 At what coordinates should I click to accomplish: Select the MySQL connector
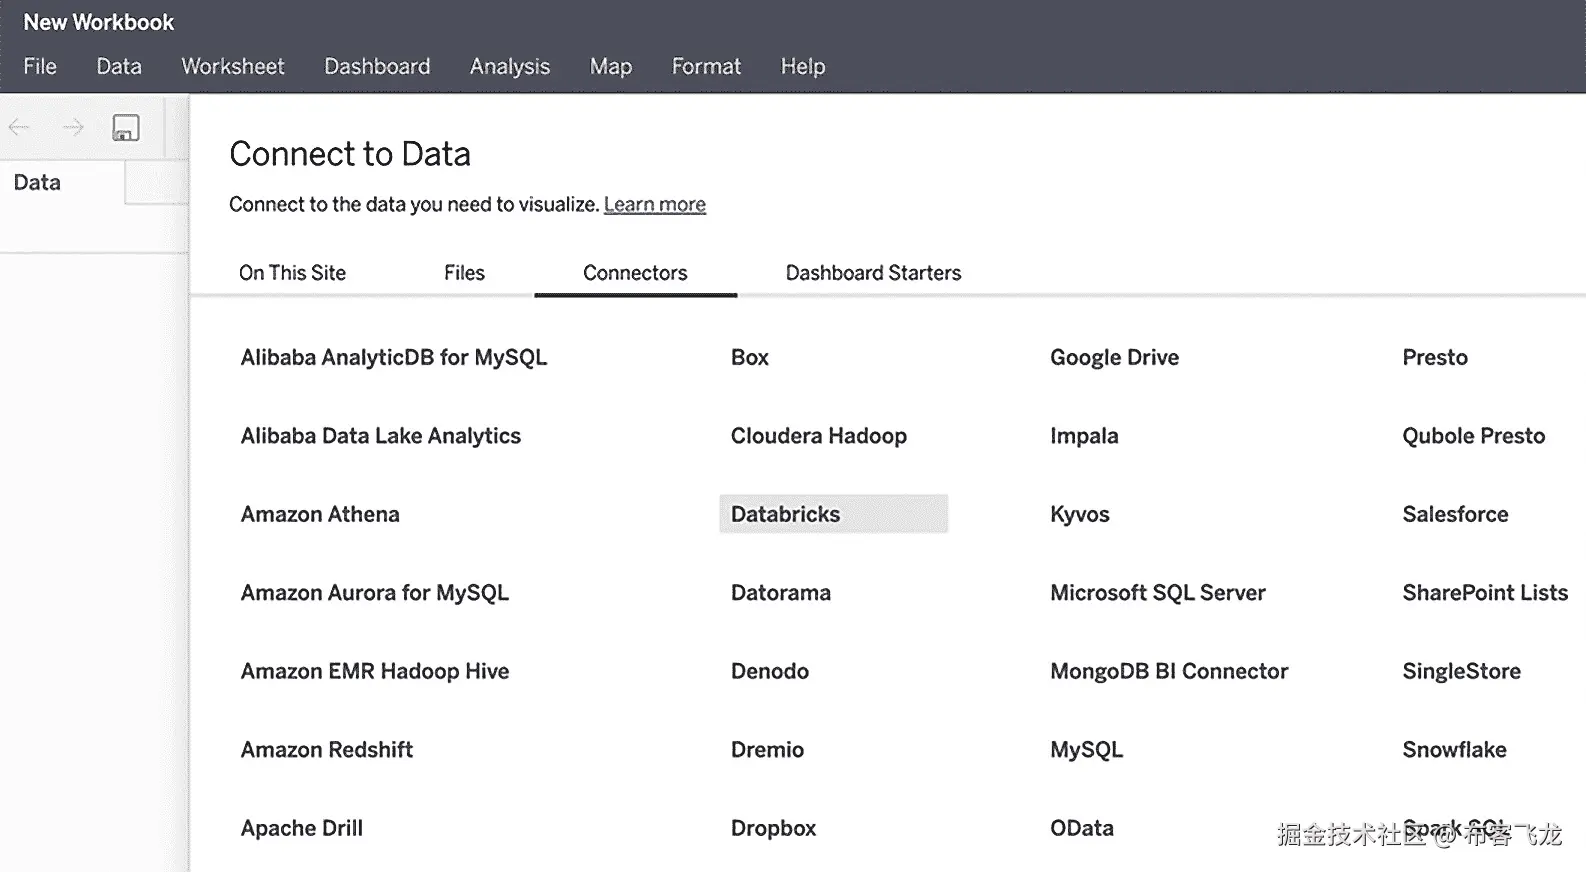click(1087, 749)
